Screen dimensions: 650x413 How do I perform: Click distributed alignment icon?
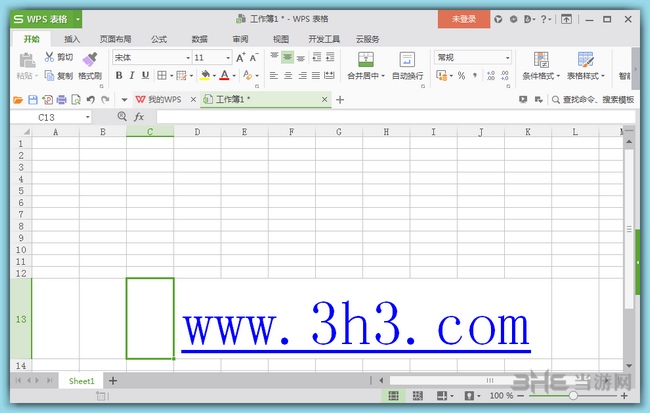(329, 75)
